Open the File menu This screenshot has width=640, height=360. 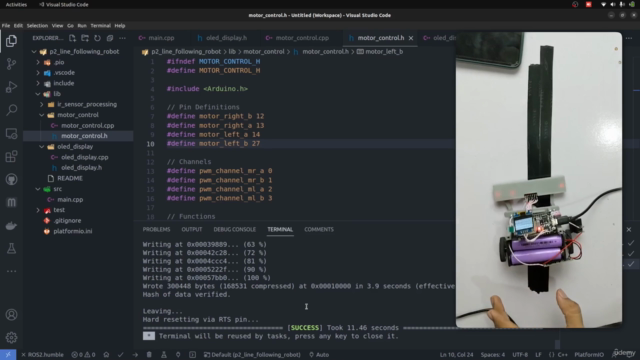[6, 25]
